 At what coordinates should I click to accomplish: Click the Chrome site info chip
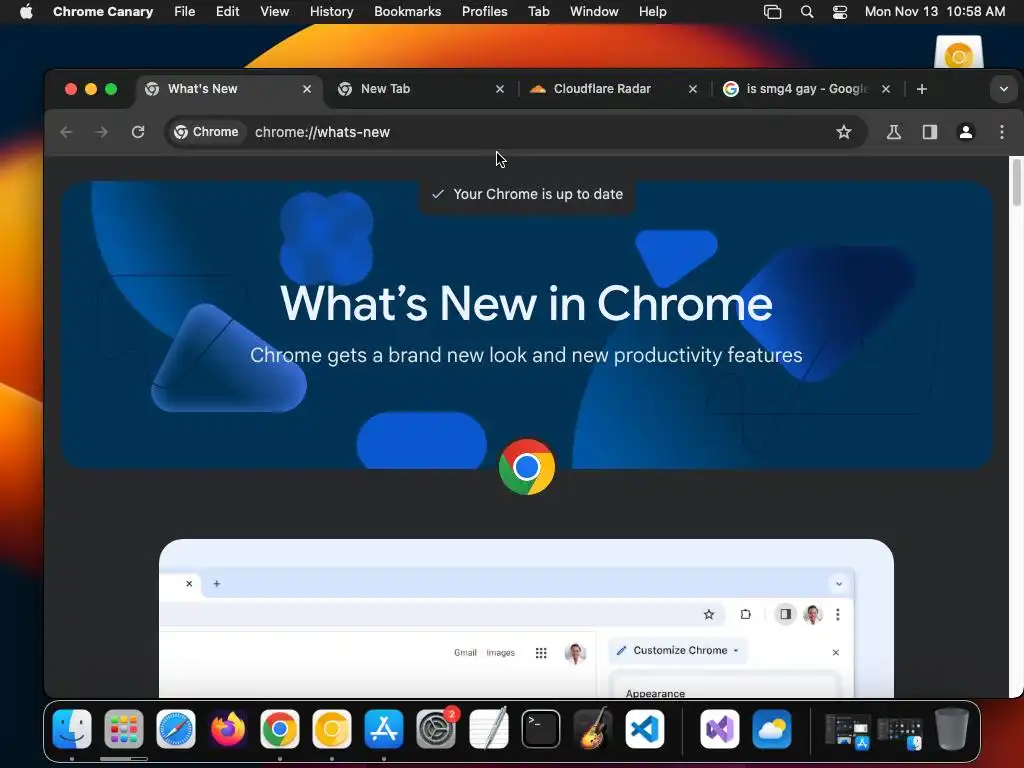[206, 132]
